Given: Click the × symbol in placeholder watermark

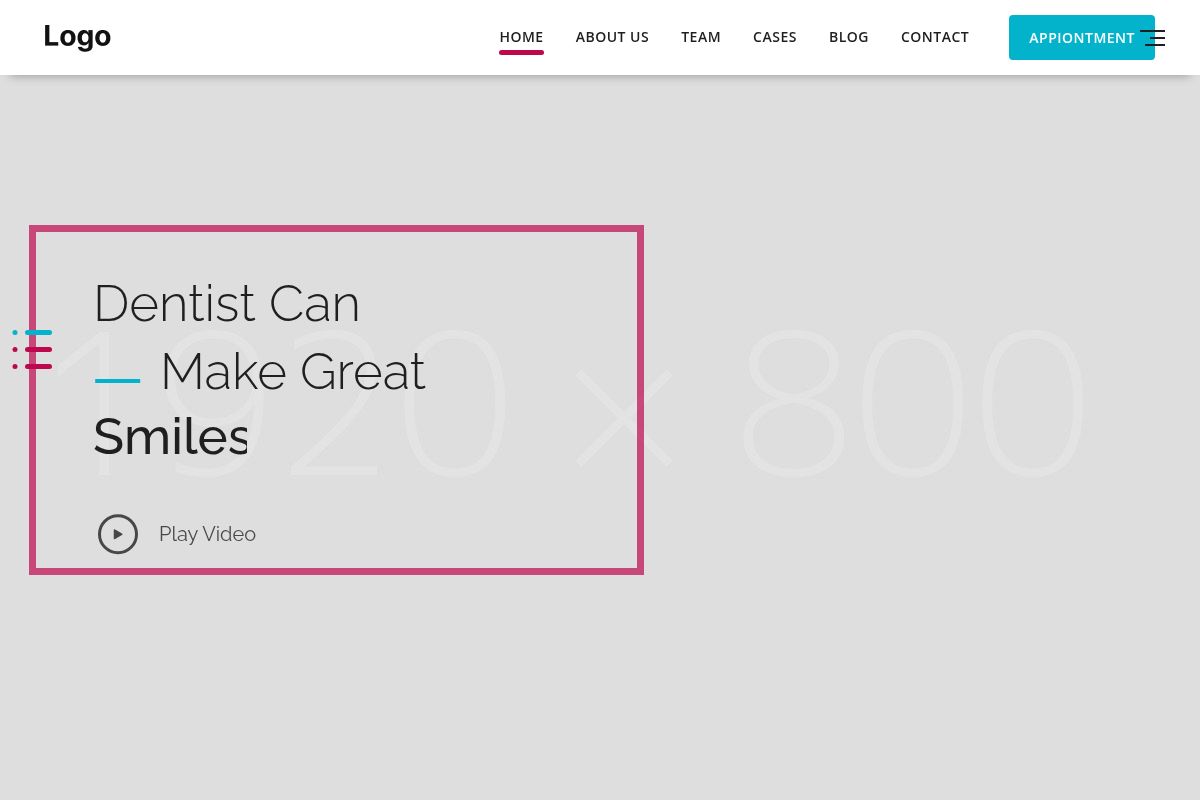Looking at the screenshot, I should click(x=624, y=420).
